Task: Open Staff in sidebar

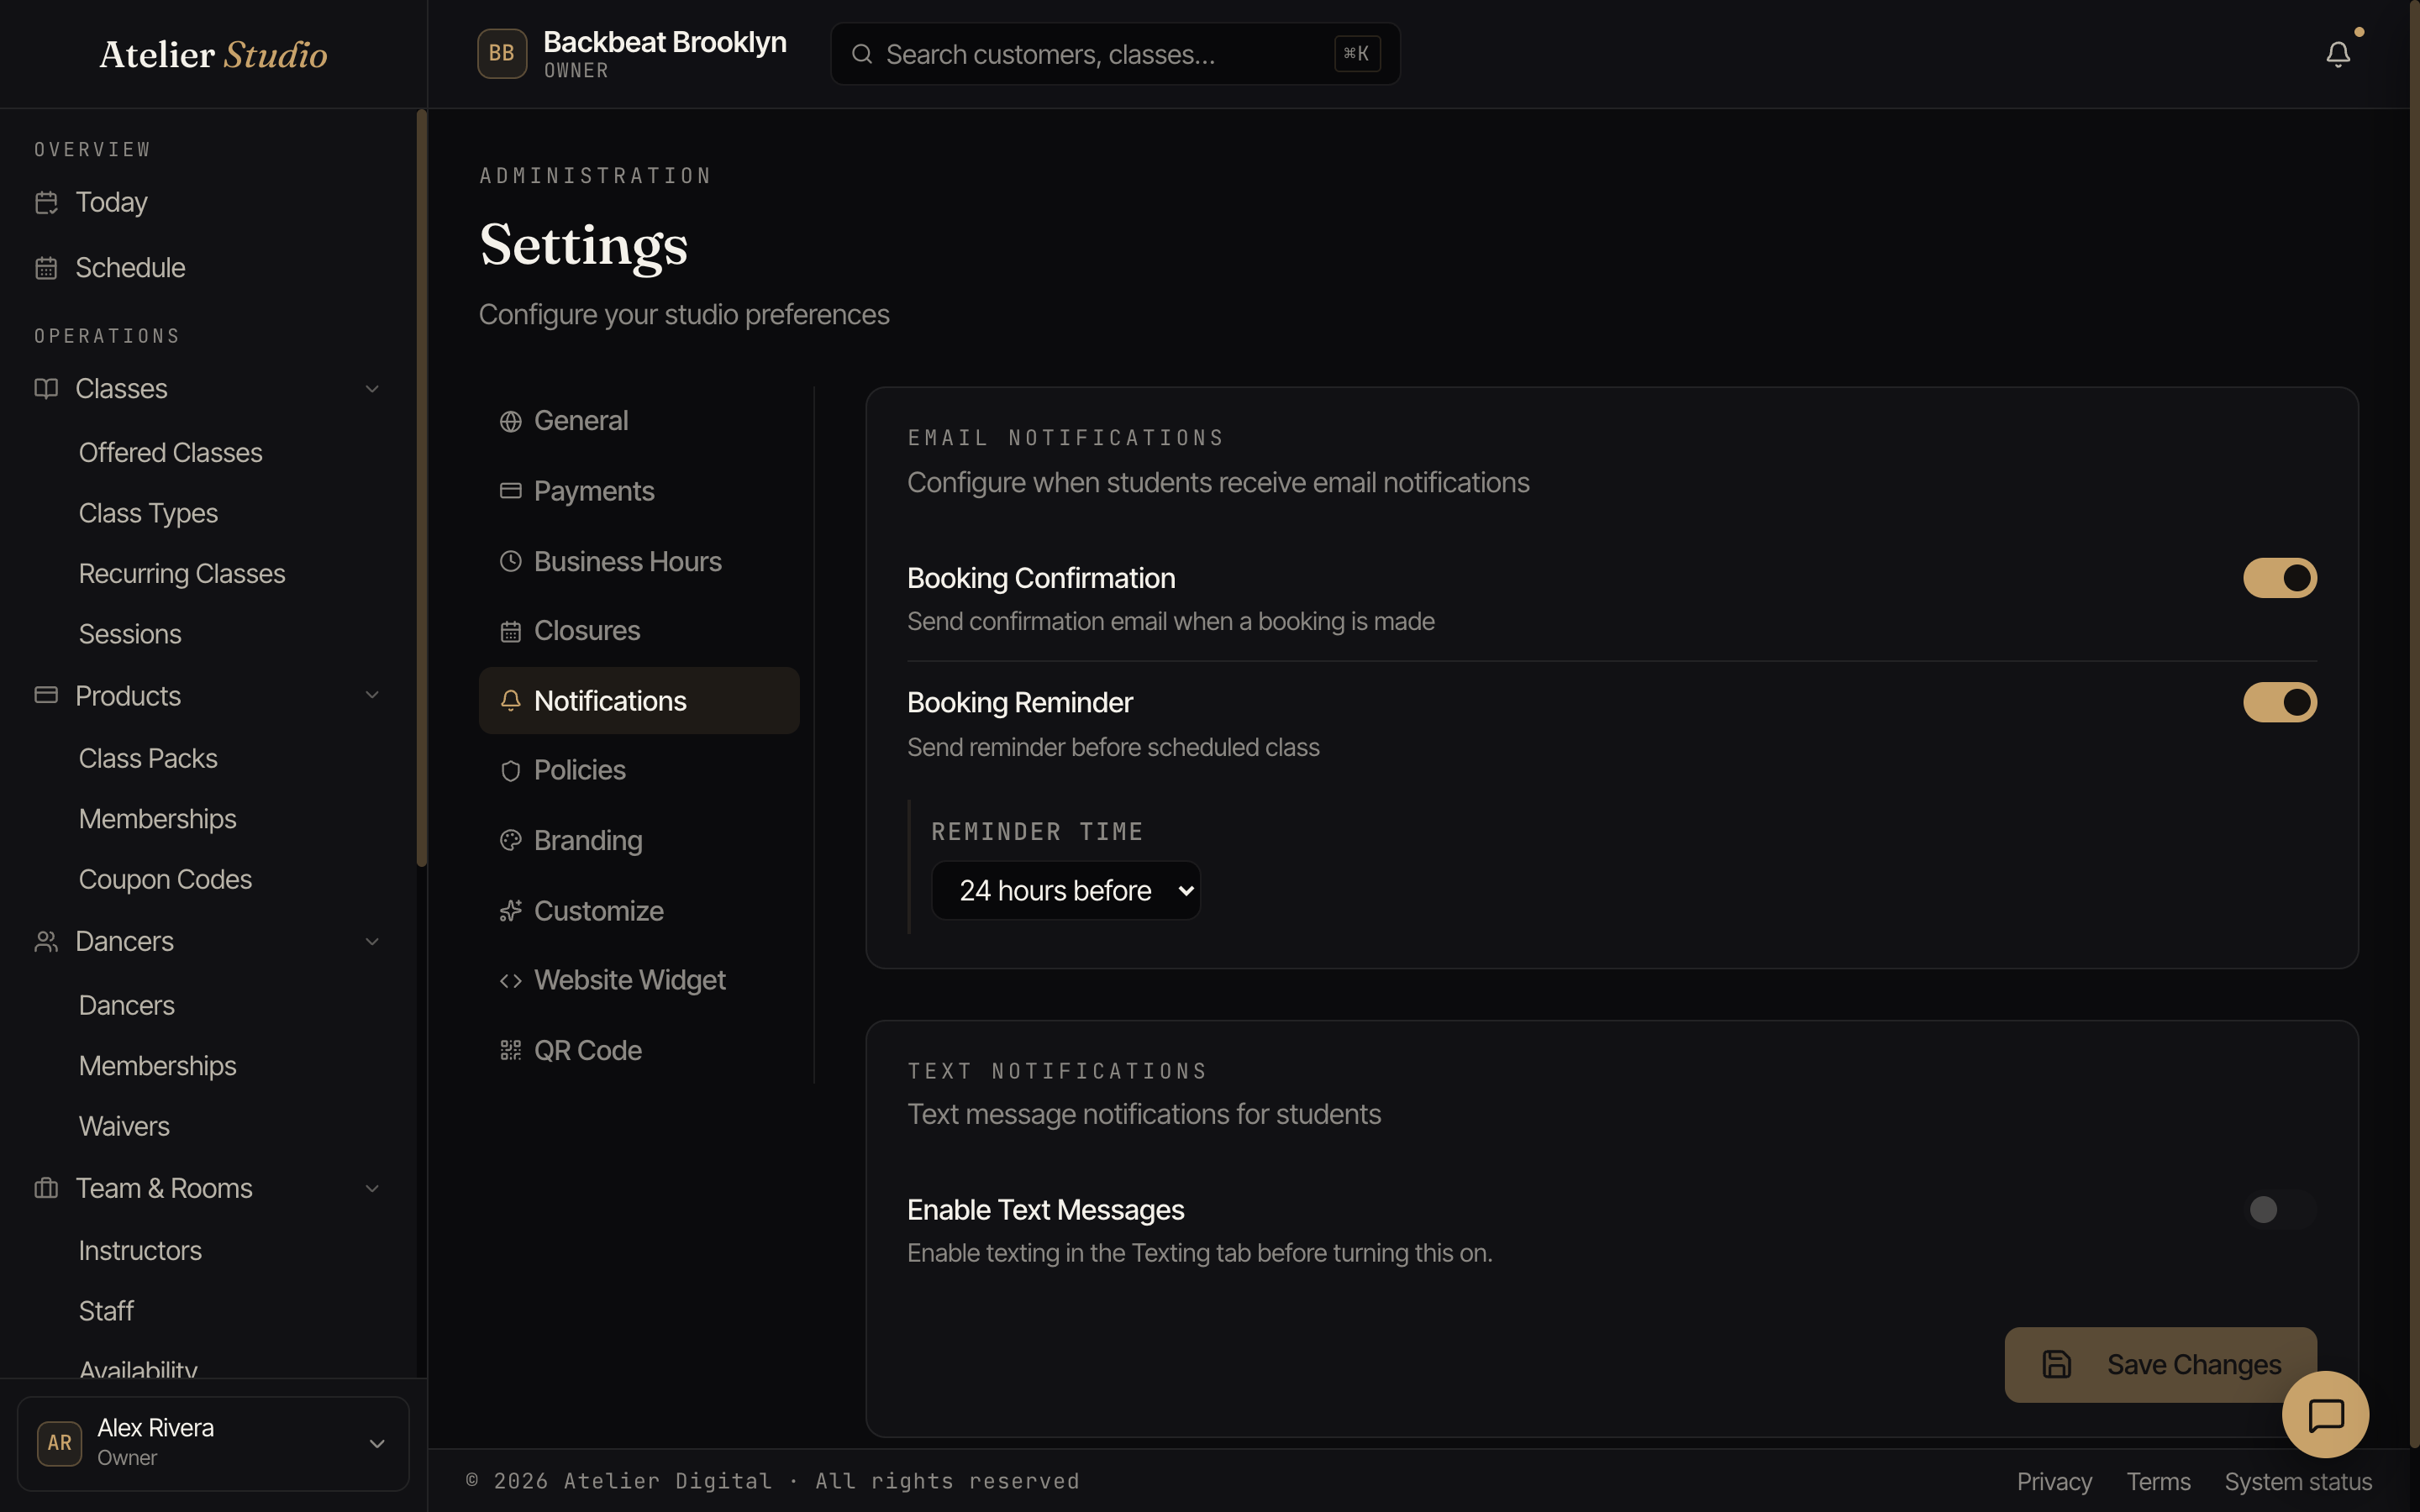Action: coord(106,1311)
